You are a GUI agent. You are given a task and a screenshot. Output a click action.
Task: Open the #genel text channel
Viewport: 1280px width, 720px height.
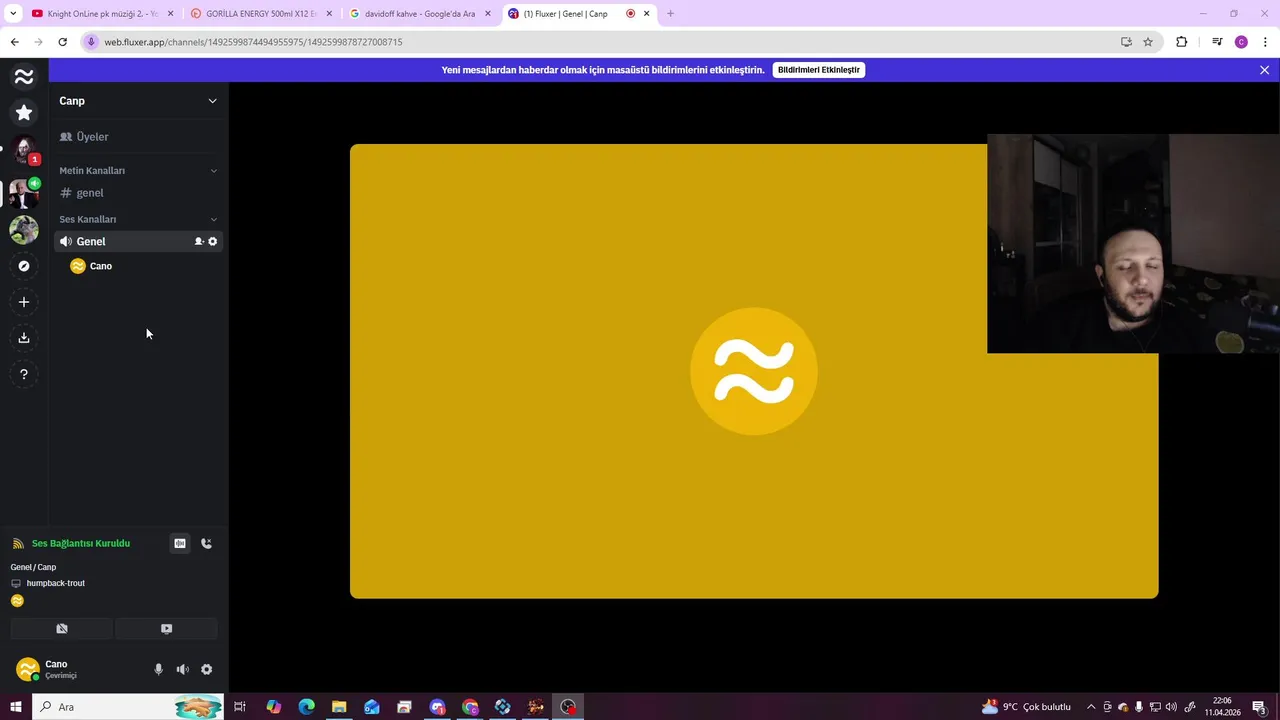(138, 193)
